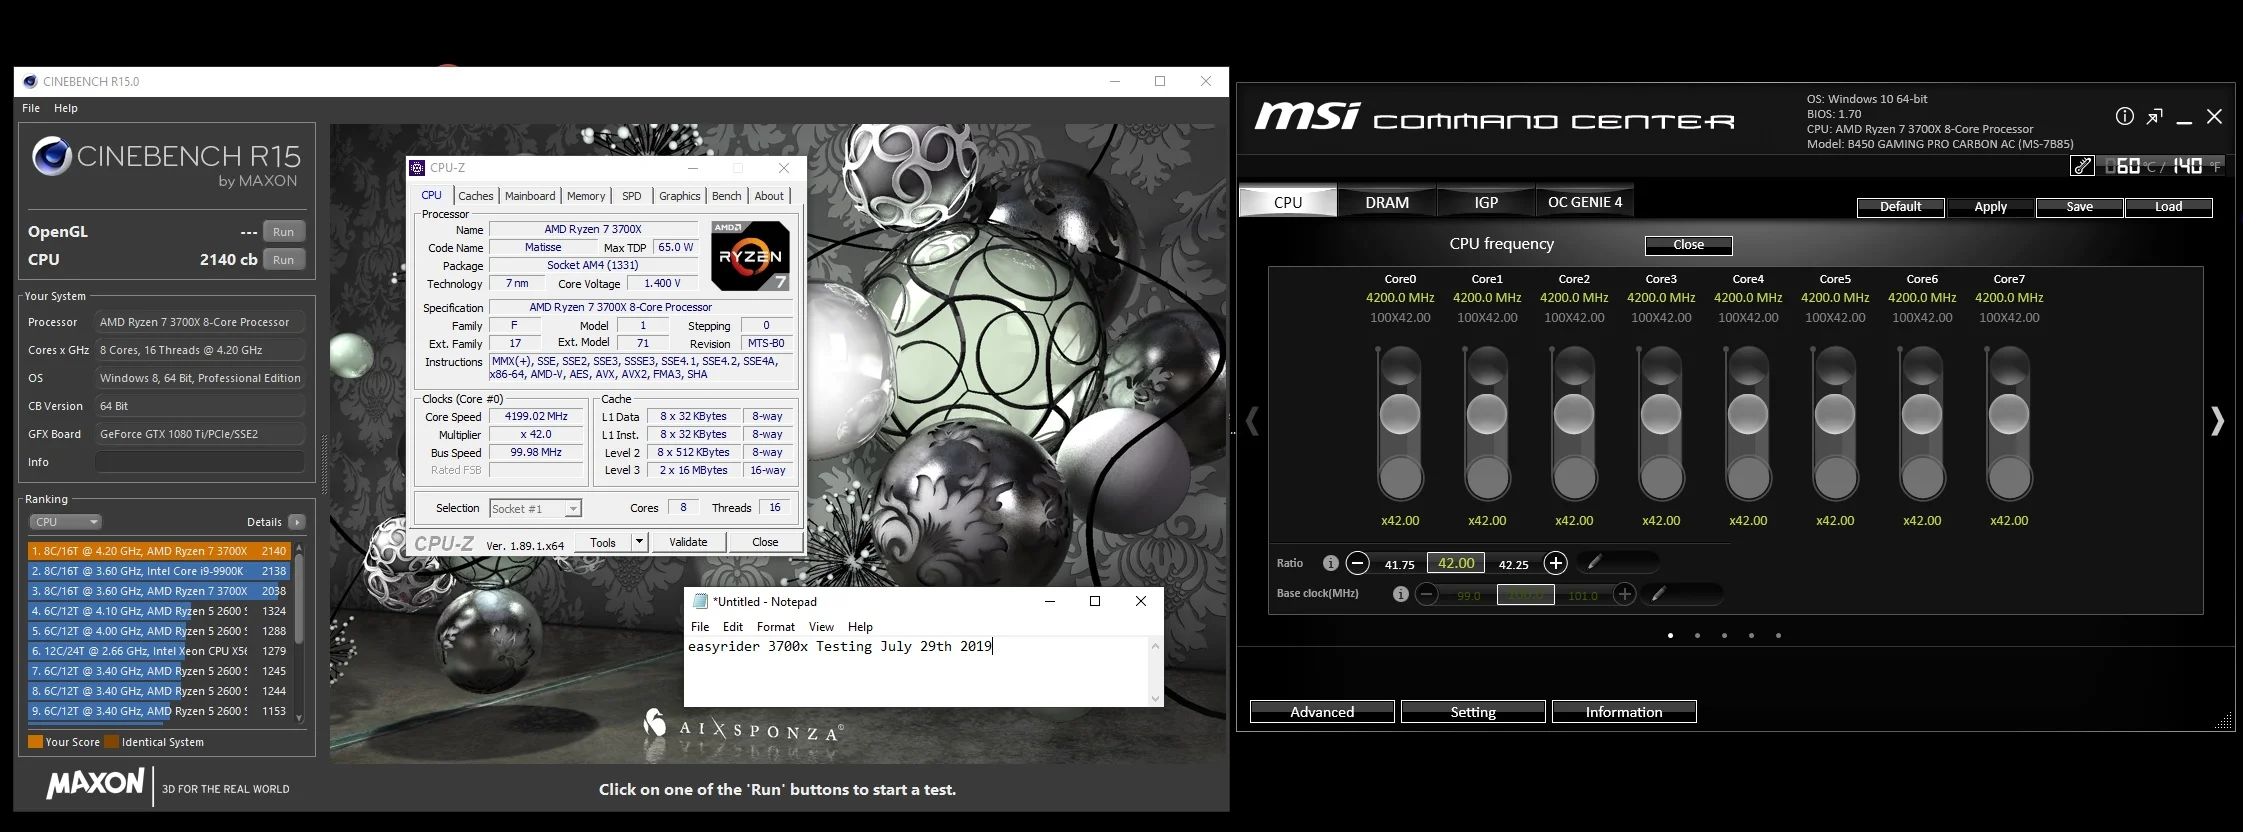
Task: Open the Socket #1 selection dropdown in CPU-Z
Action: pyautogui.click(x=535, y=509)
